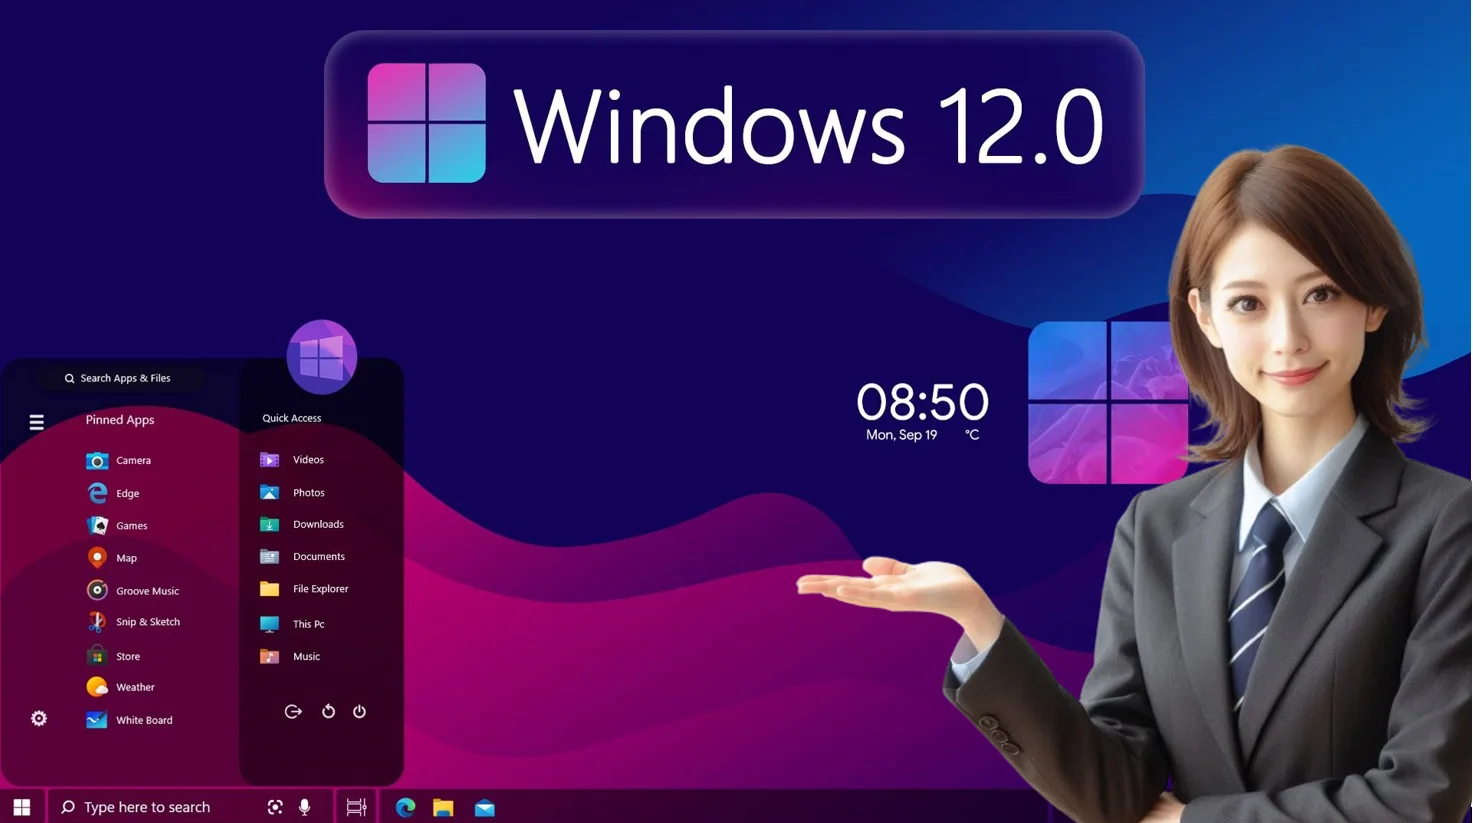Open Documents folder icon
Image resolution: width=1473 pixels, height=823 pixels.
270,556
